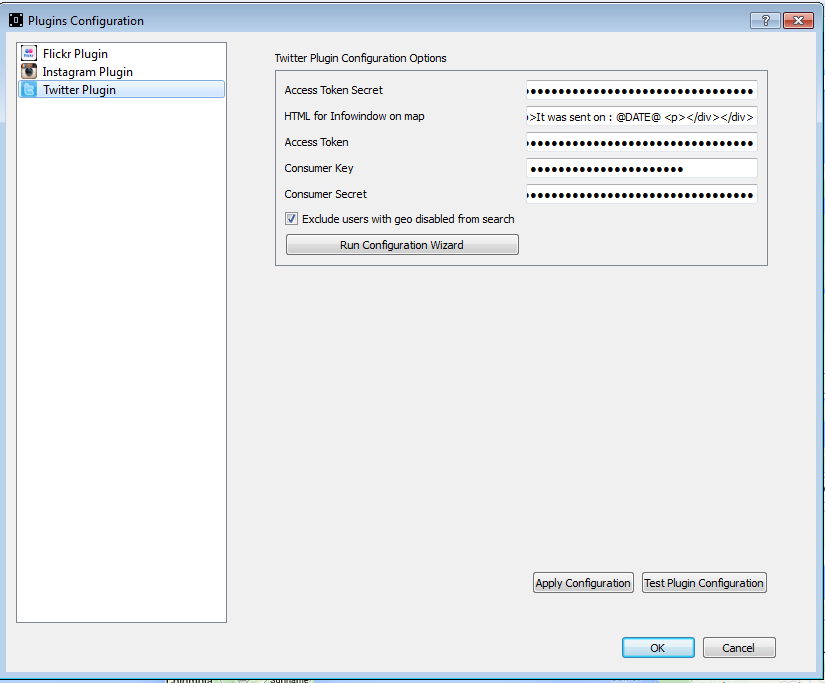The image size is (825, 683).
Task: Click the 'HTML for Infowindow on map' label
Action: 354,116
